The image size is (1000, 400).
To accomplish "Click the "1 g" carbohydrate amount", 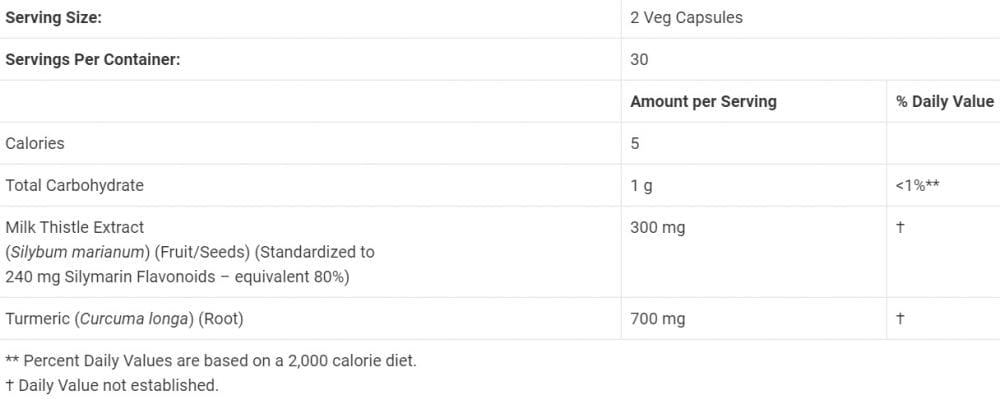I will [641, 185].
